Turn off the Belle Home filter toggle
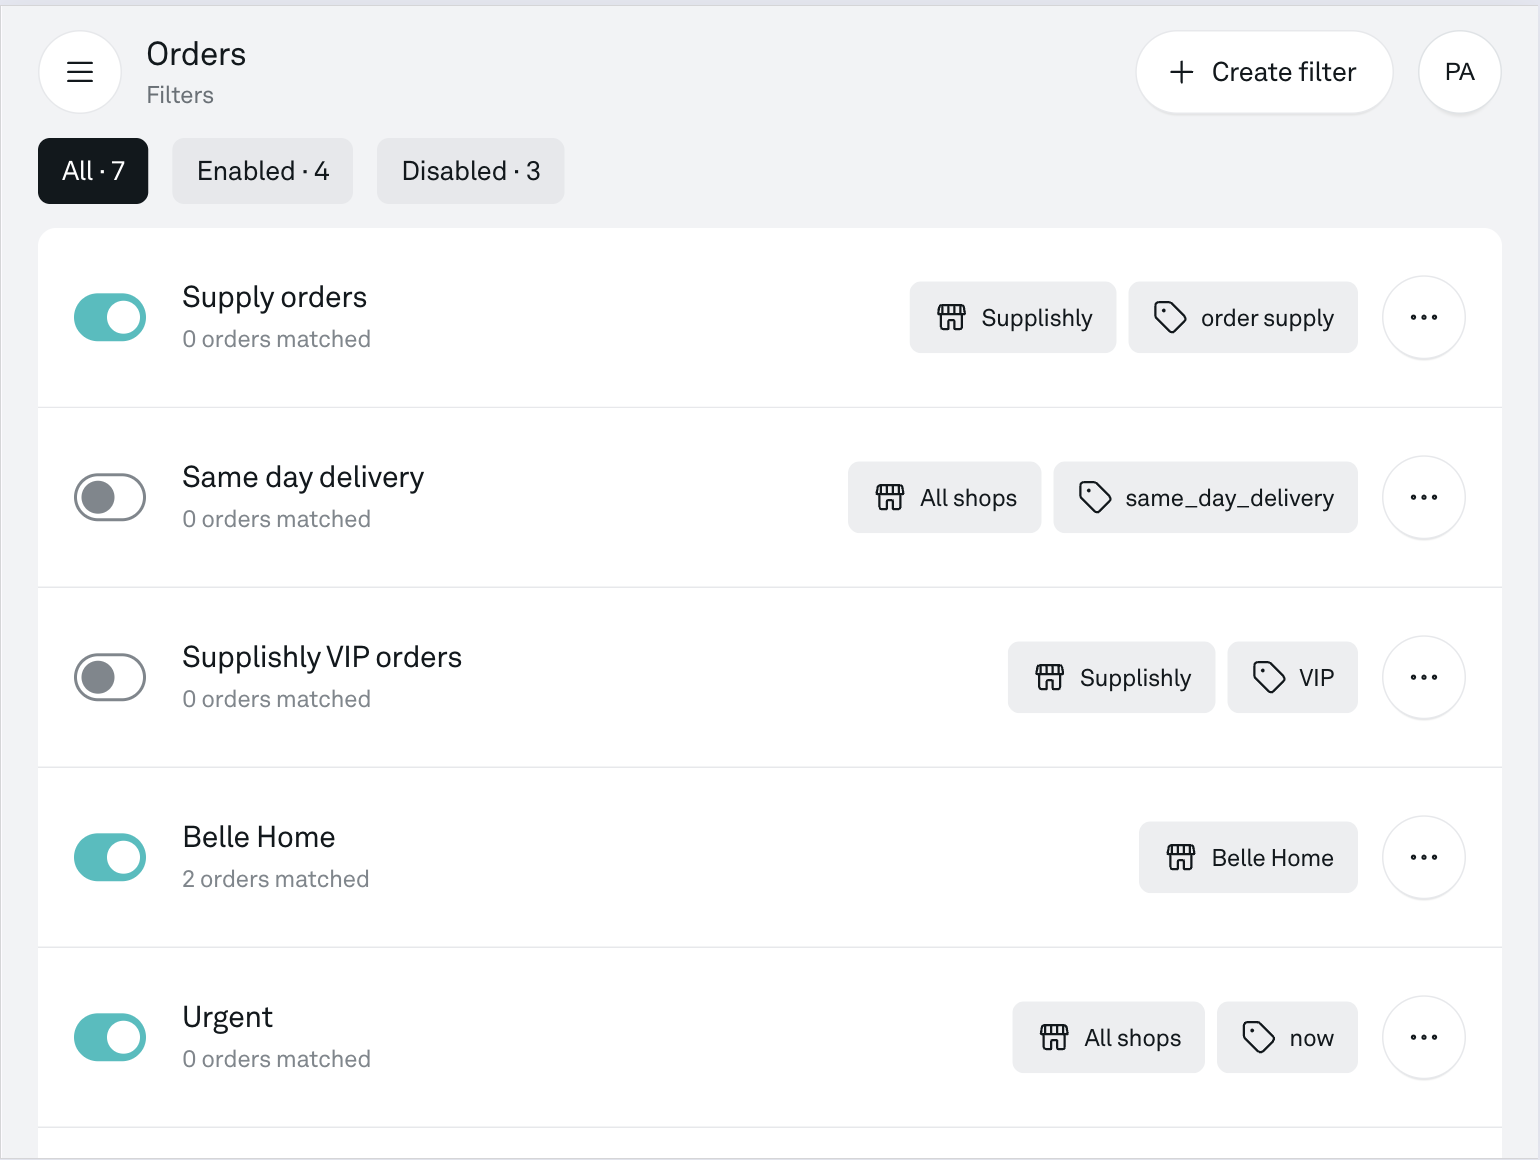Viewport: 1540px width, 1160px height. click(x=110, y=857)
